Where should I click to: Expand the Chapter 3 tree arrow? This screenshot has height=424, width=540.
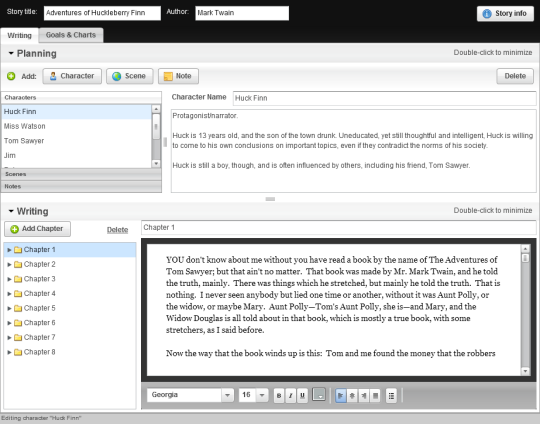click(x=9, y=279)
